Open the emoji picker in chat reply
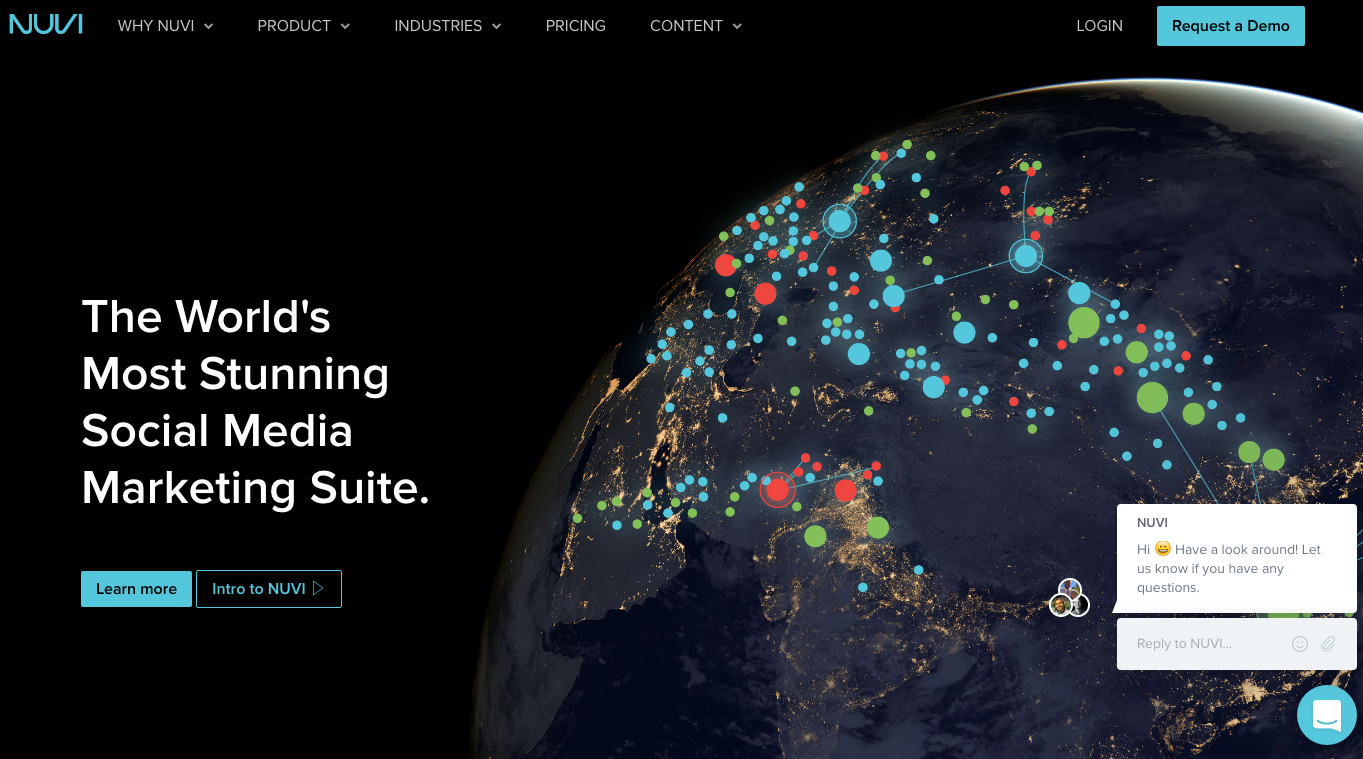 coord(1299,644)
